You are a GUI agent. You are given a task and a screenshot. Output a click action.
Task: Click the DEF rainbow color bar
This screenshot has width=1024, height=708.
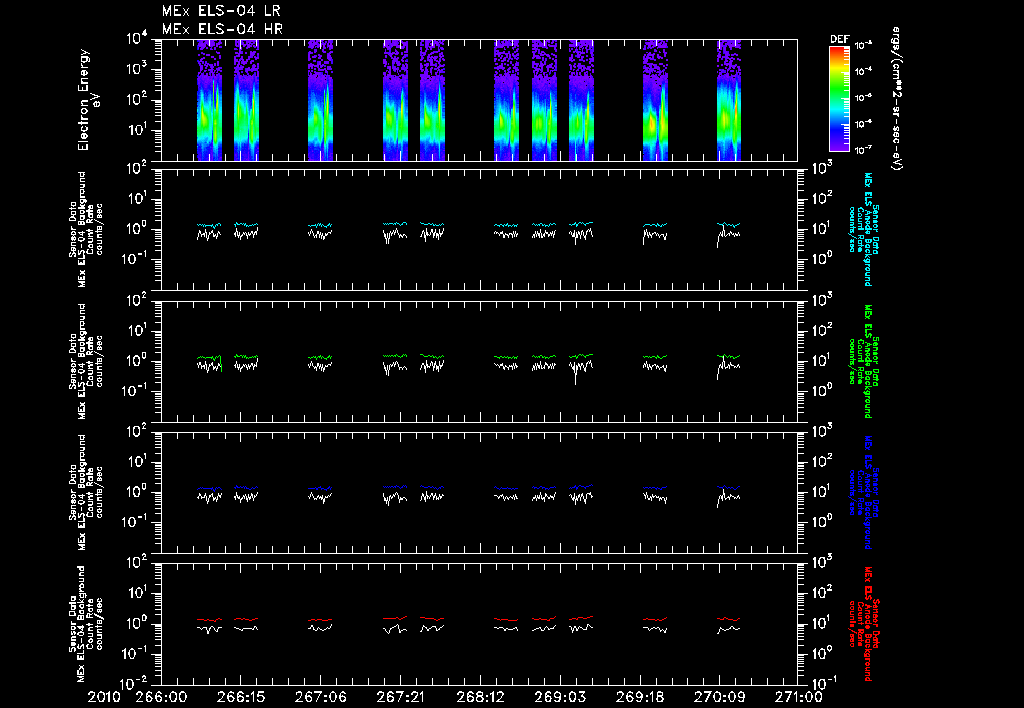[x=839, y=99]
